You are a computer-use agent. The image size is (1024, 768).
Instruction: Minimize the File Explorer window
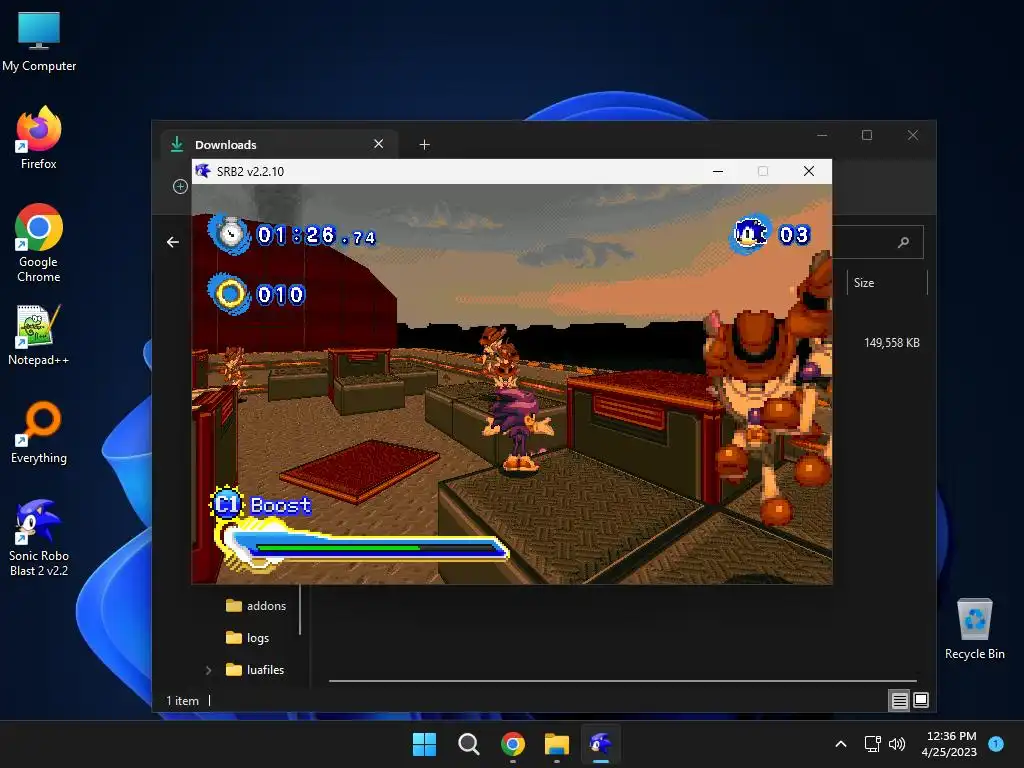822,135
